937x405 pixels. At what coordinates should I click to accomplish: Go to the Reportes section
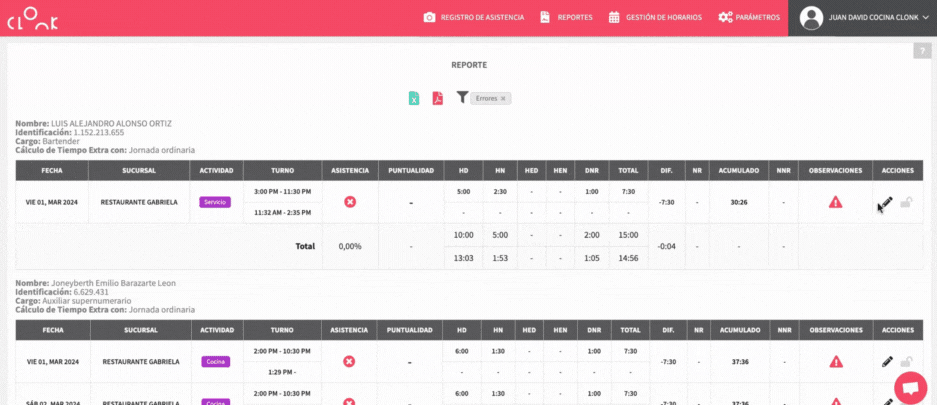pos(566,18)
